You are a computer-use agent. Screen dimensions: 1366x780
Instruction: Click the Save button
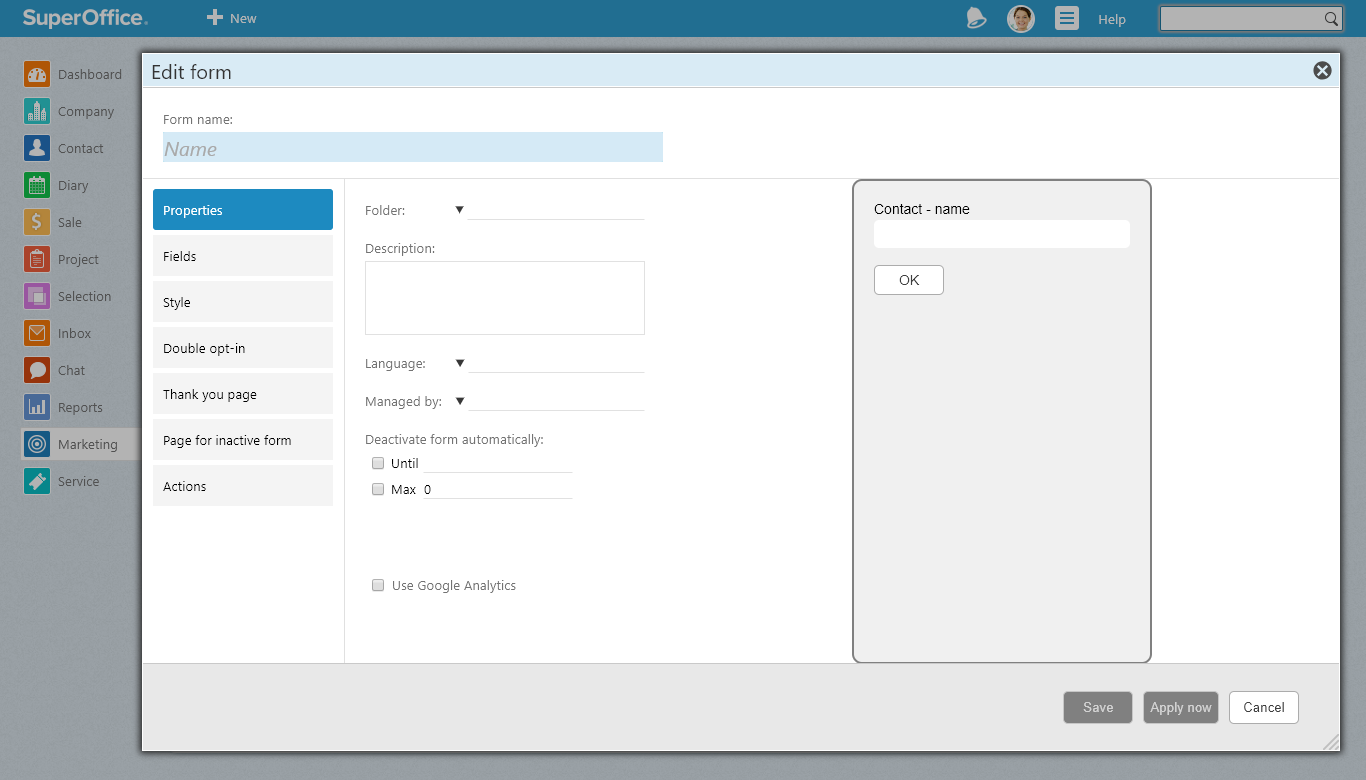1098,707
